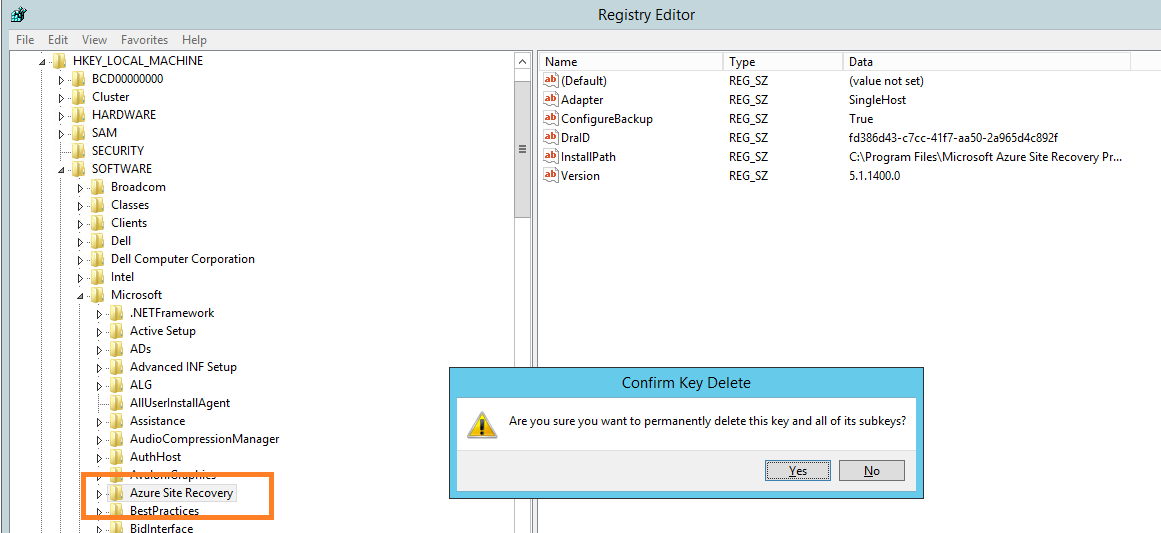Click the SingleHost data value

pyautogui.click(x=877, y=99)
